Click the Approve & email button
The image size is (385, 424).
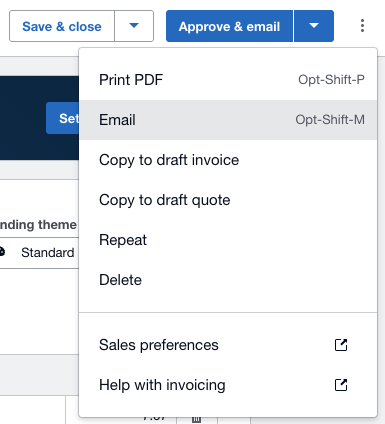tap(229, 26)
